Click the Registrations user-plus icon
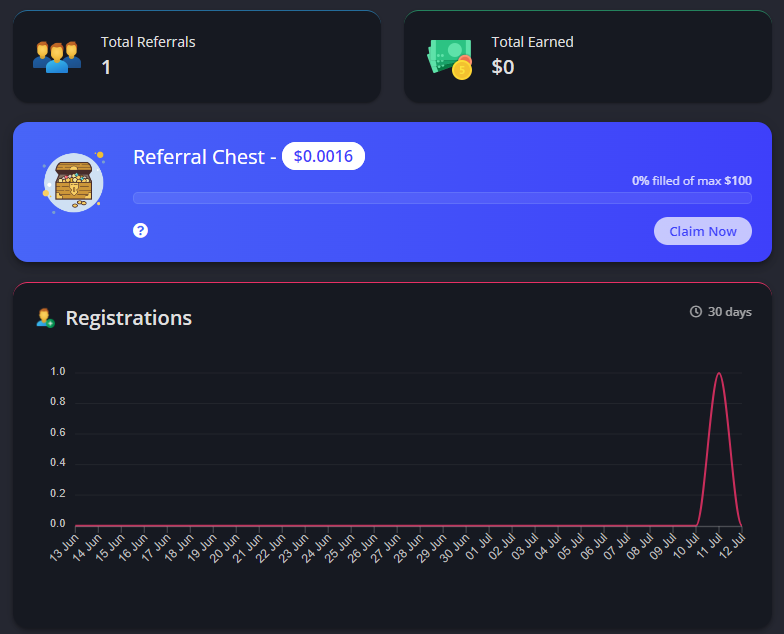 tap(45, 318)
